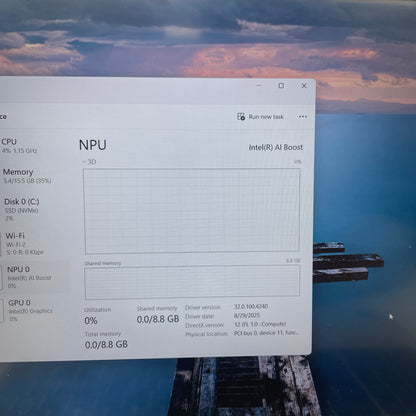The image size is (416, 416).
Task: Maximize the Task Manager window
Action: (281, 86)
